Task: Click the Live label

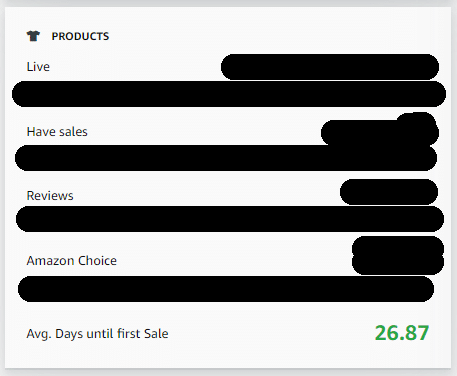Action: pos(38,67)
